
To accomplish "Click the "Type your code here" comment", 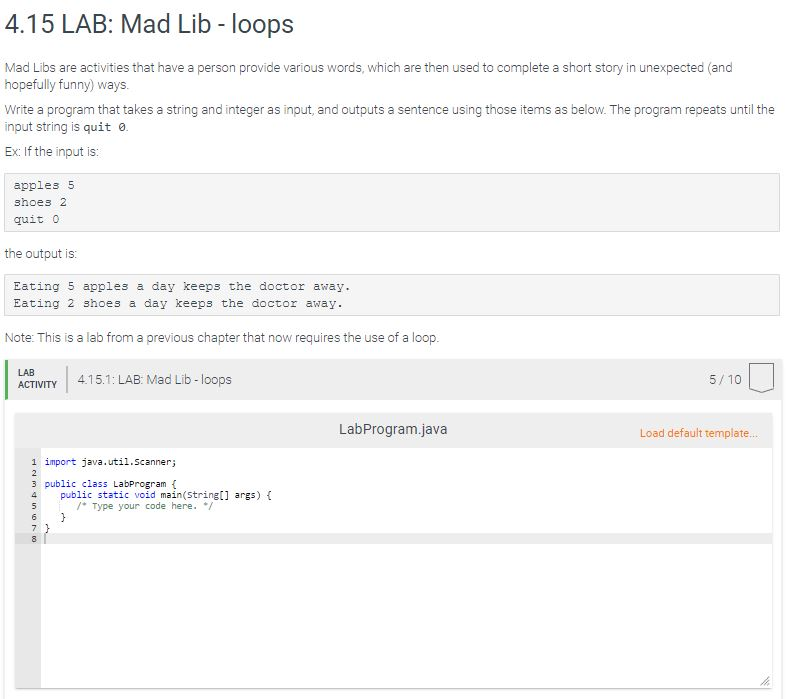I will coord(145,506).
